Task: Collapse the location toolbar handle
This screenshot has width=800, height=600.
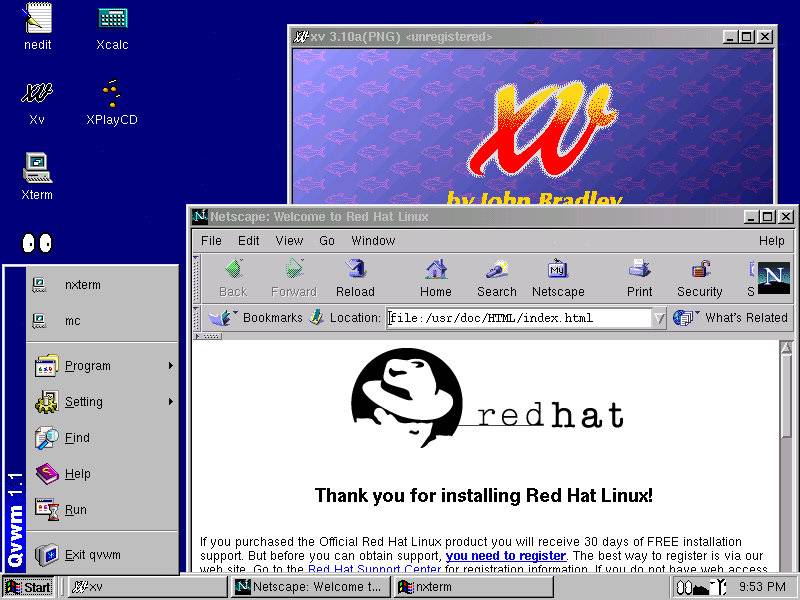Action: click(196, 318)
